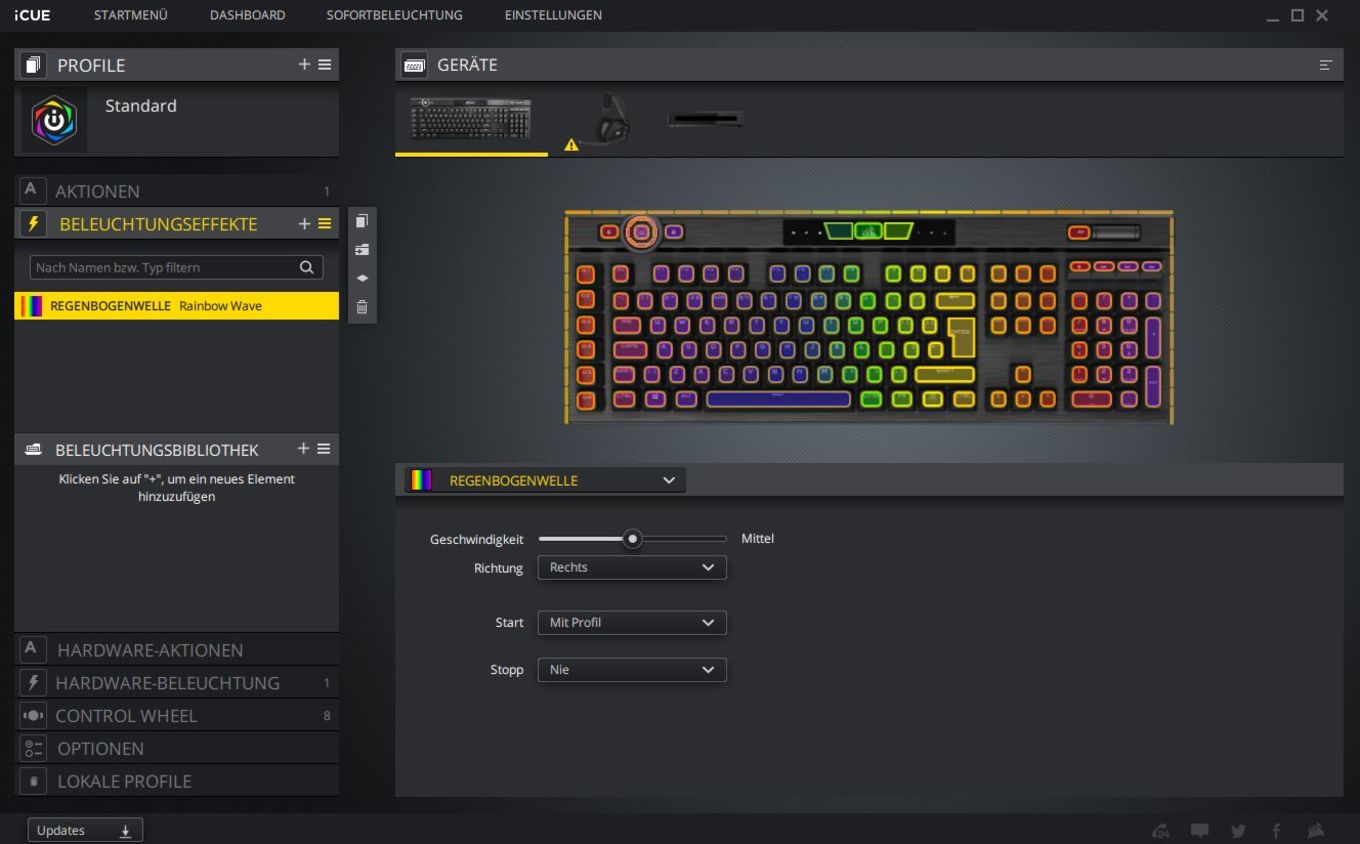Open the Stopp dropdown showing Nie
This screenshot has height=844, width=1360.
tap(632, 670)
